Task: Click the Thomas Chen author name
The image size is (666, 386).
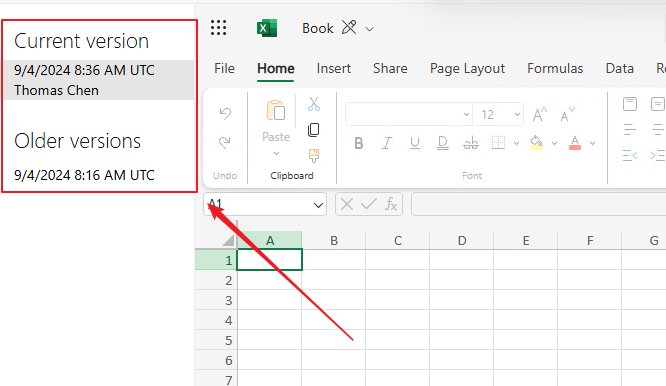Action: [56, 90]
